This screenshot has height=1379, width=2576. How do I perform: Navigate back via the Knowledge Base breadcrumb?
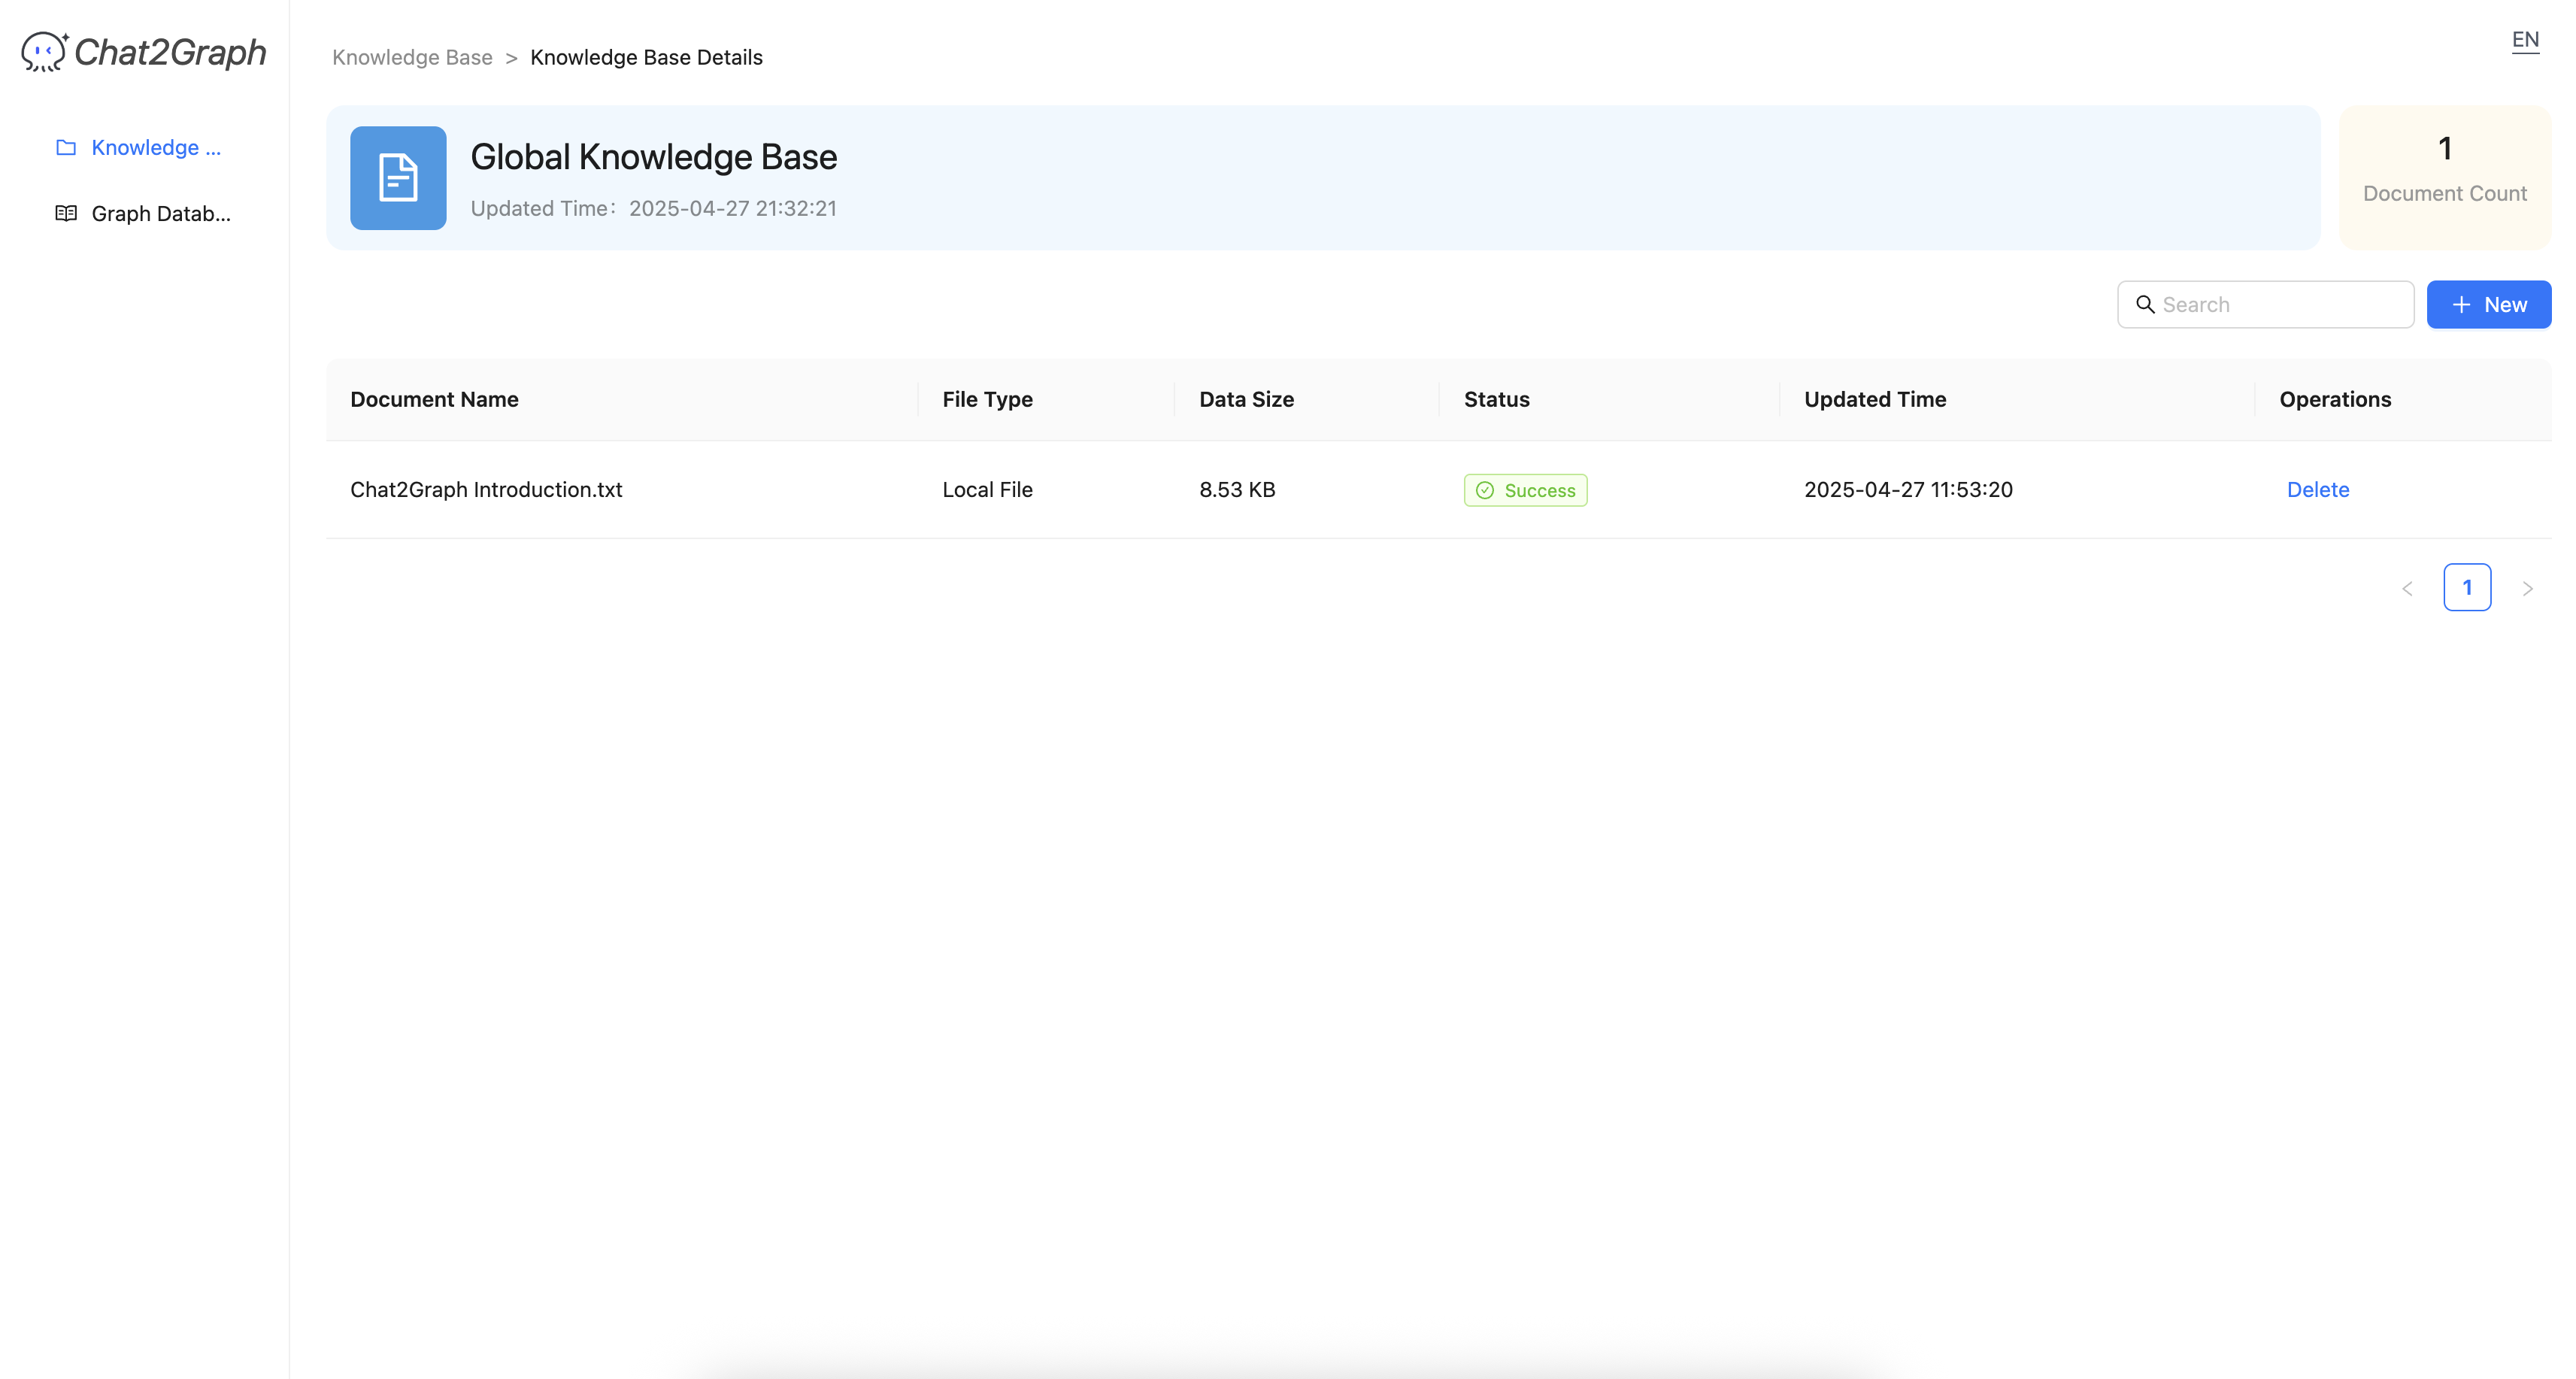click(x=412, y=57)
